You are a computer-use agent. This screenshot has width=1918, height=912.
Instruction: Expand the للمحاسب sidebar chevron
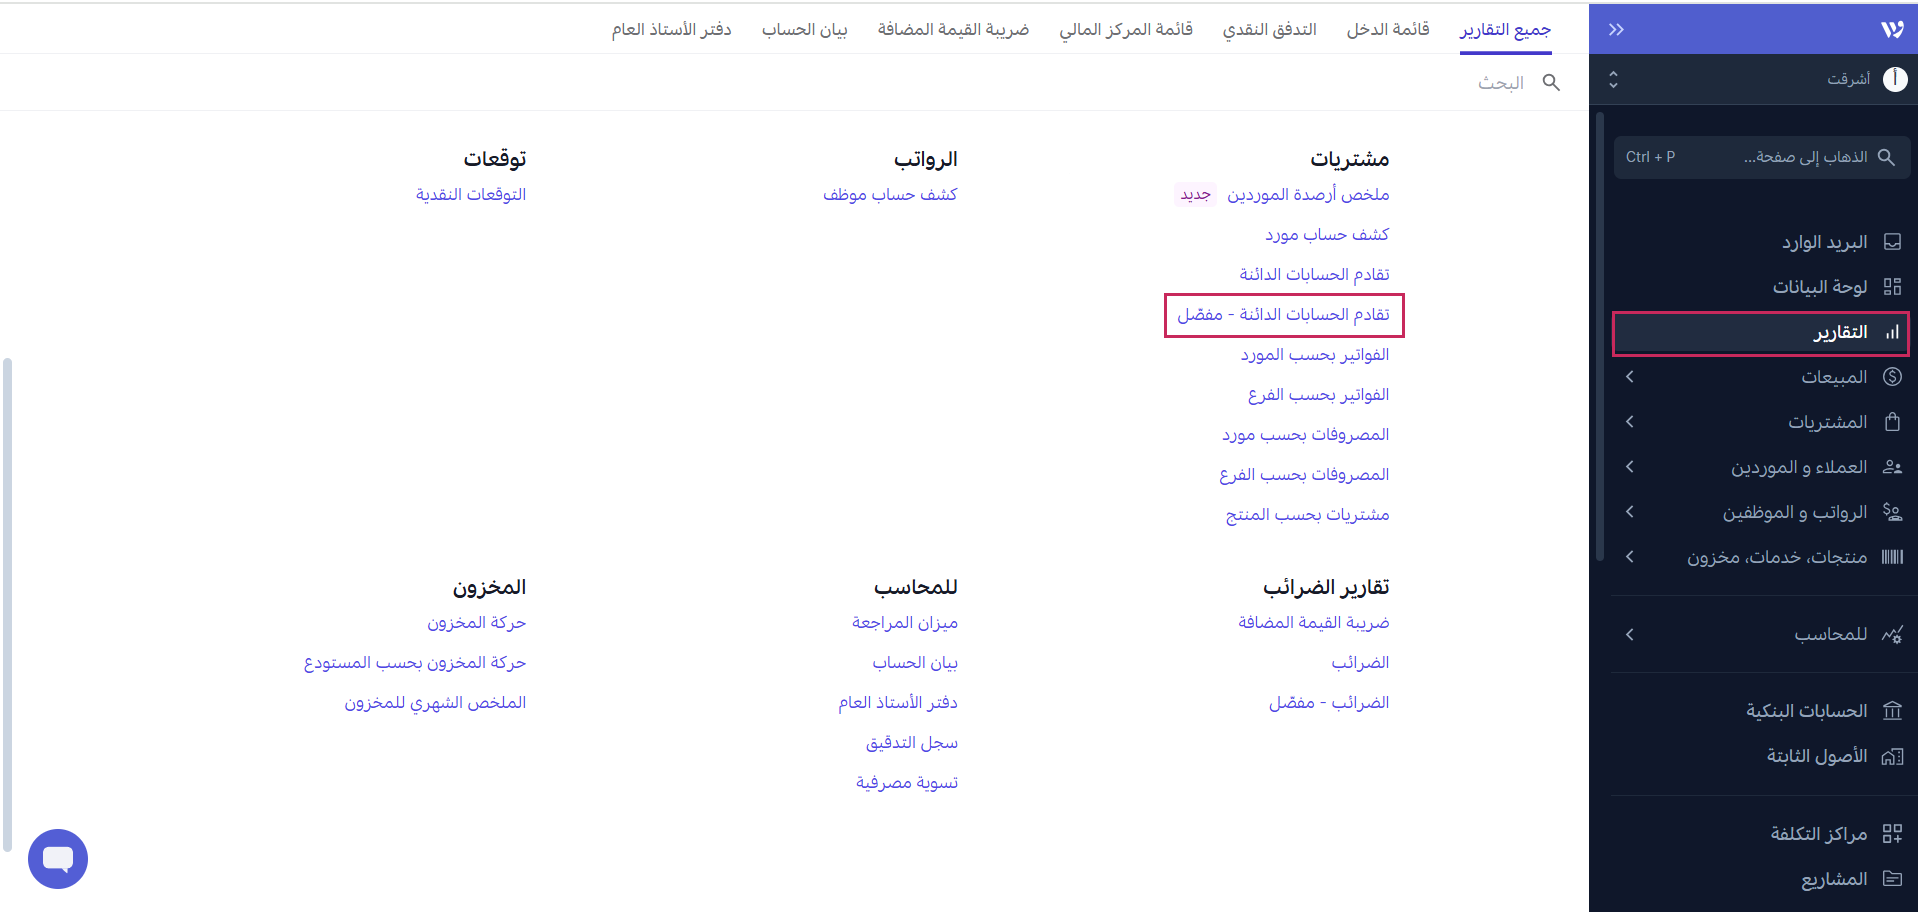pyautogui.click(x=1630, y=634)
